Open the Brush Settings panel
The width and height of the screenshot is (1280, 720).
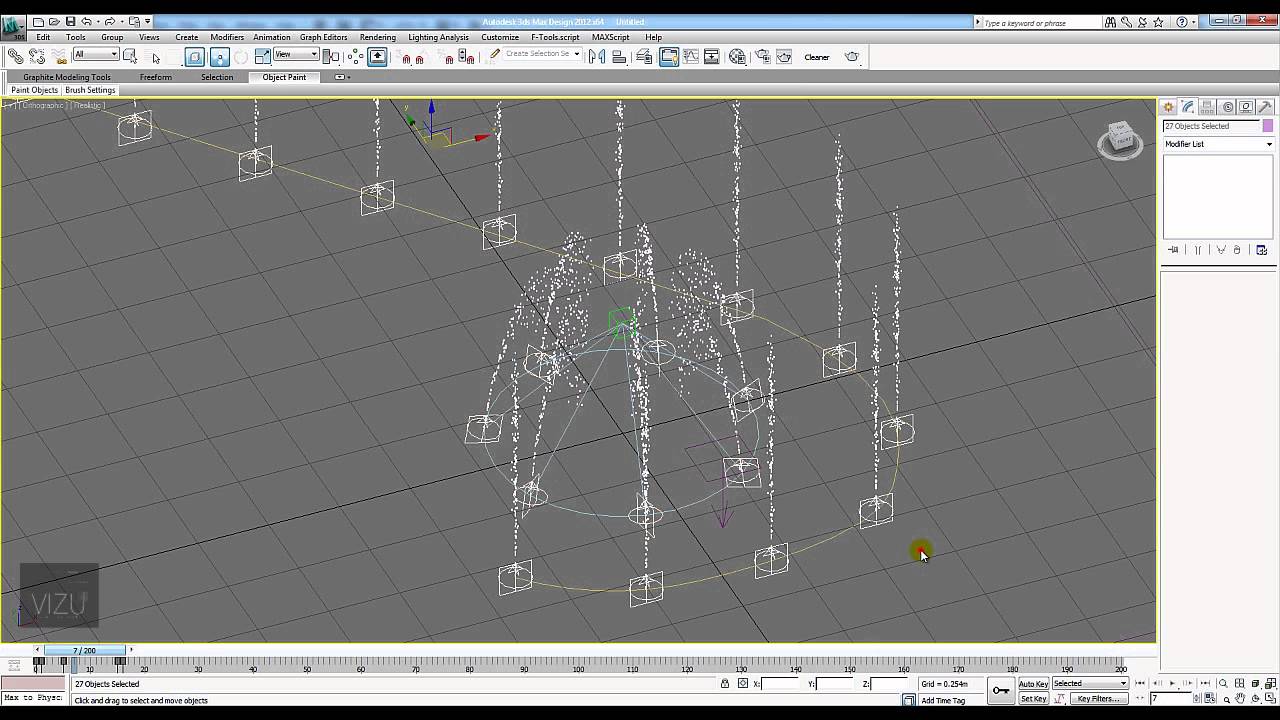[x=90, y=90]
